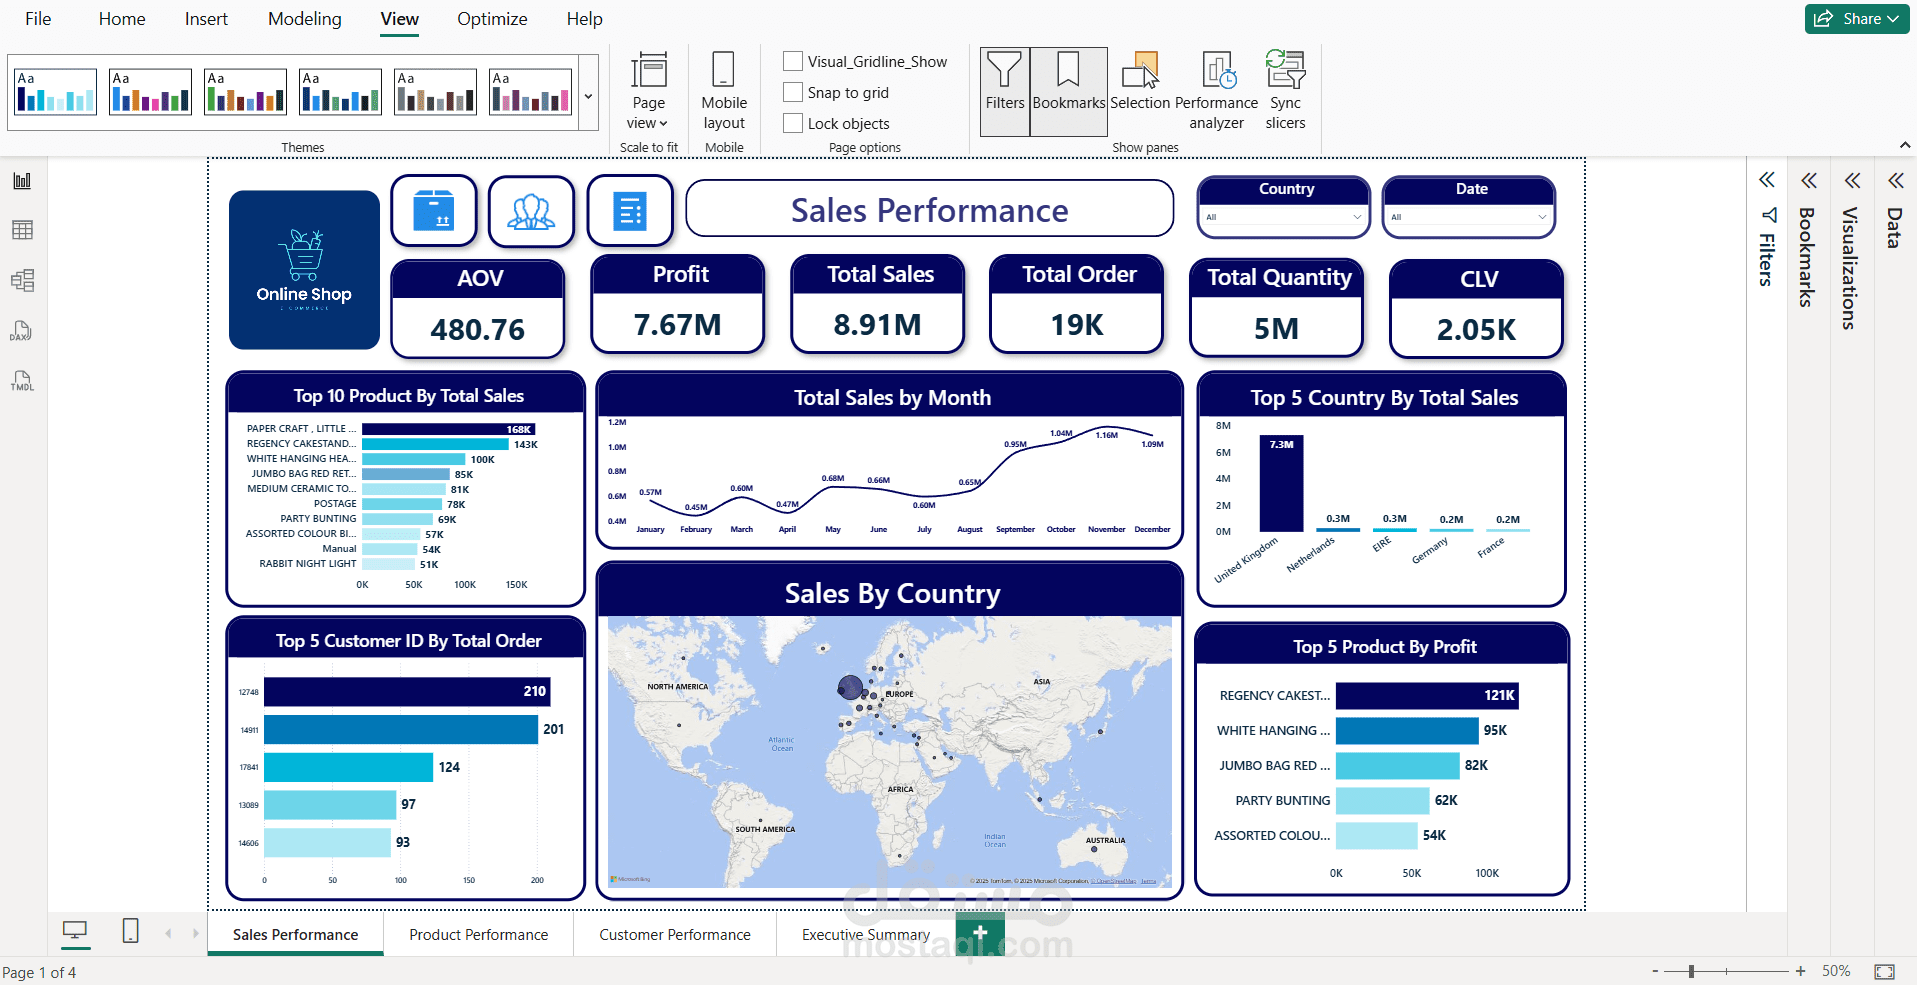Image resolution: width=1917 pixels, height=985 pixels.
Task: Open Sync slicers pane
Action: (x=1285, y=91)
